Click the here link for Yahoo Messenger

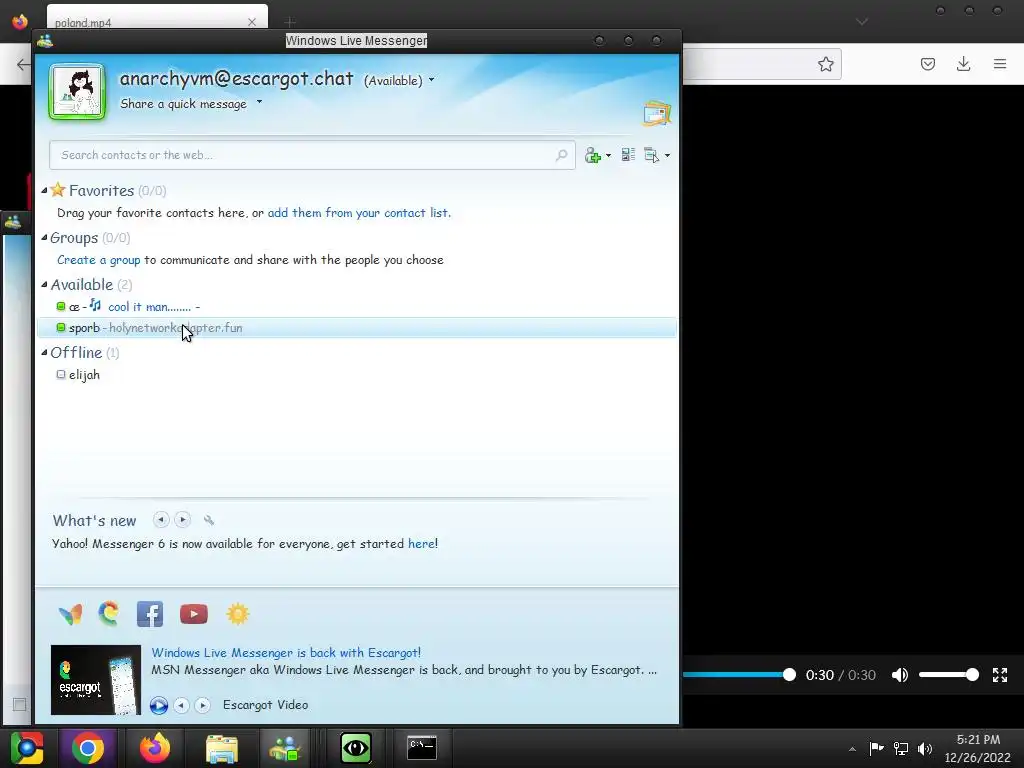tap(421, 543)
